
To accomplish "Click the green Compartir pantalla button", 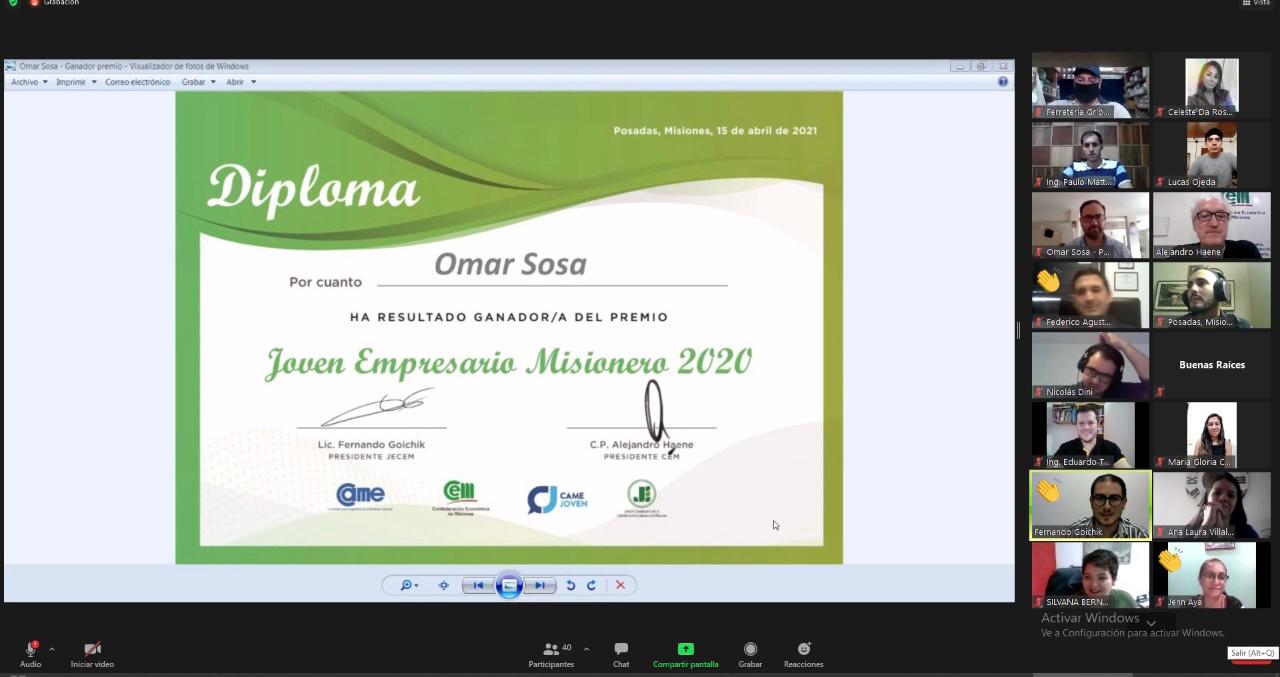I will tap(685, 654).
